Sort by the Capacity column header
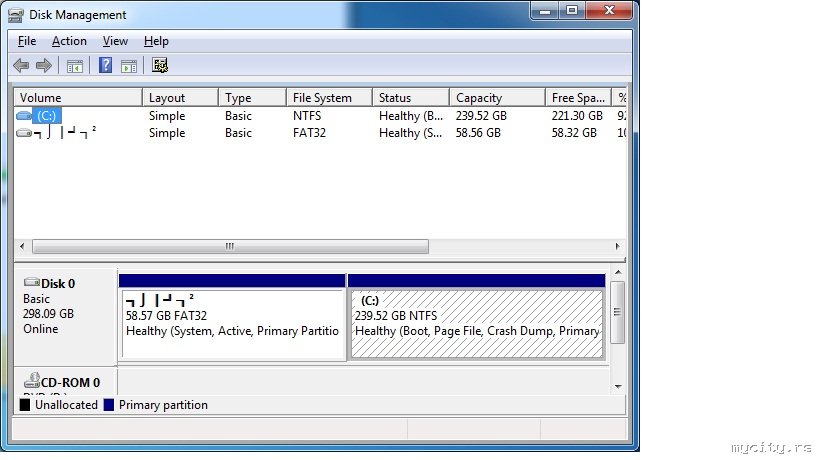 (497, 98)
